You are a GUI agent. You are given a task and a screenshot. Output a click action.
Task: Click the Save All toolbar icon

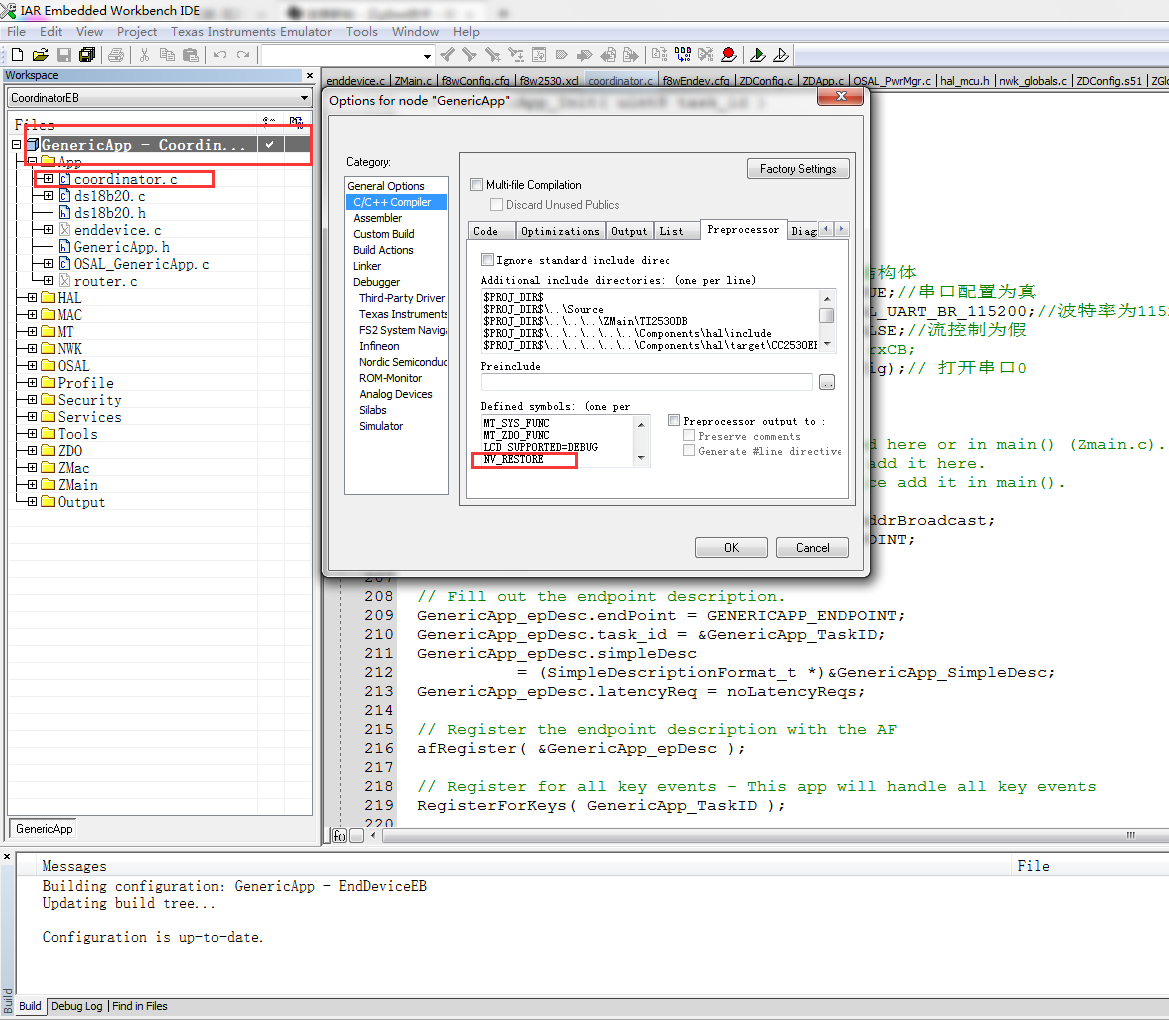tap(87, 54)
